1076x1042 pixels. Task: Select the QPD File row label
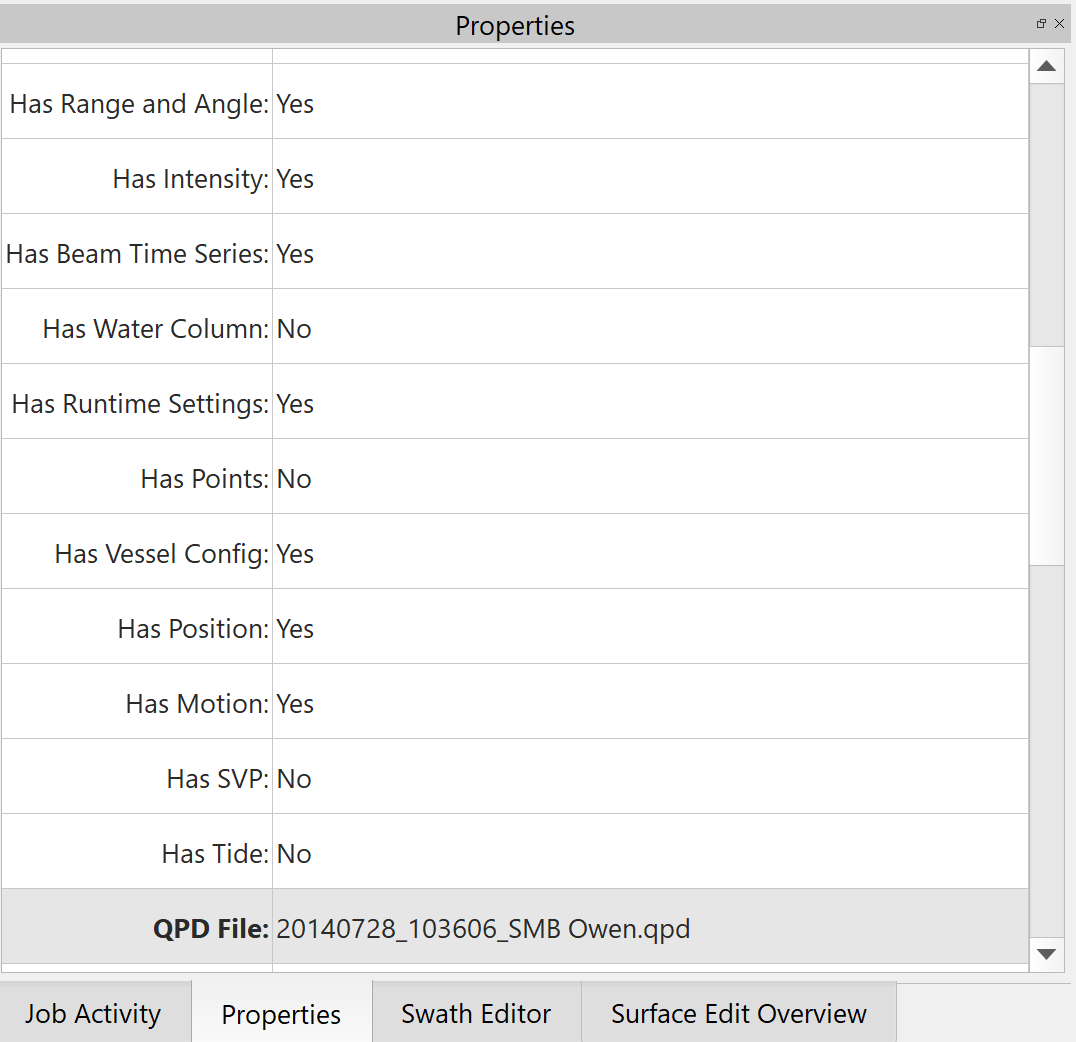point(211,929)
